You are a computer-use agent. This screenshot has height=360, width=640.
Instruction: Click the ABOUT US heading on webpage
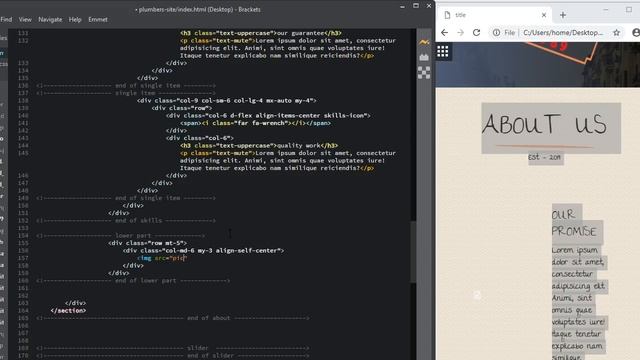(544, 124)
